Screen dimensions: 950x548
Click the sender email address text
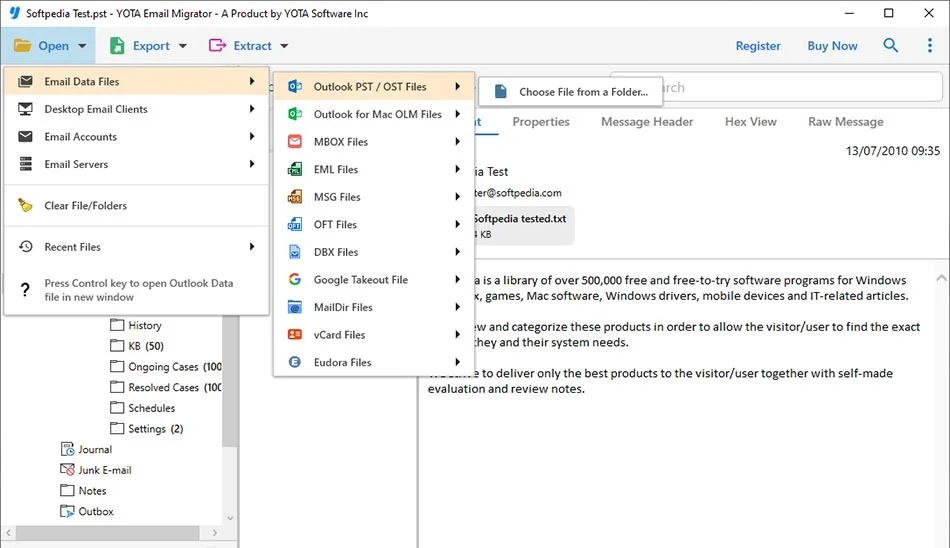tap(517, 193)
